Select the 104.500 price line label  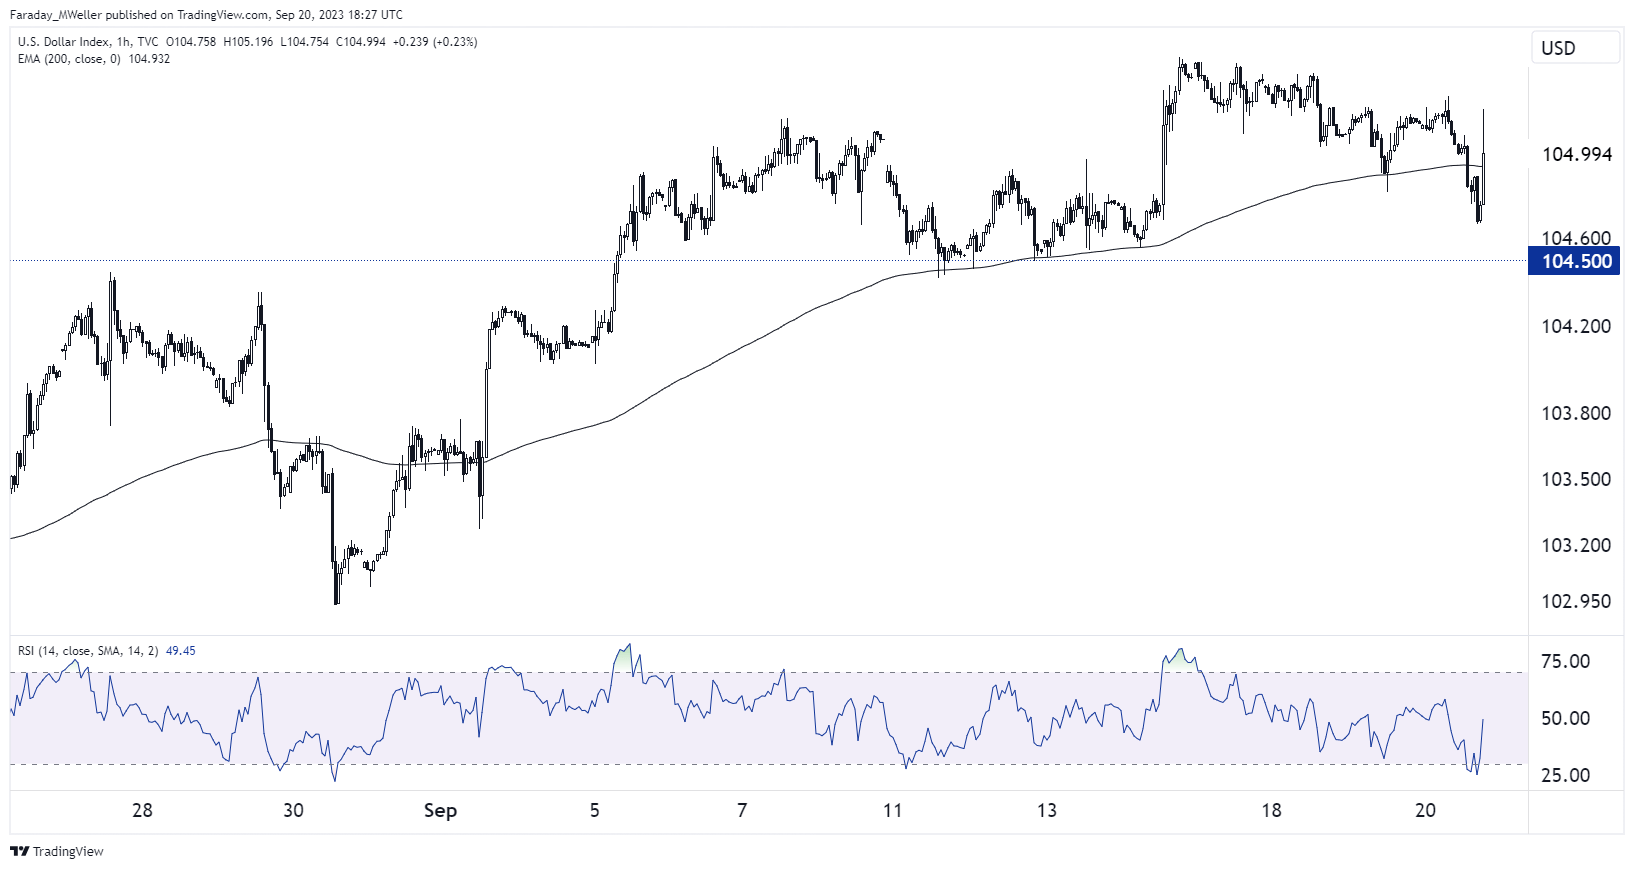[1575, 262]
